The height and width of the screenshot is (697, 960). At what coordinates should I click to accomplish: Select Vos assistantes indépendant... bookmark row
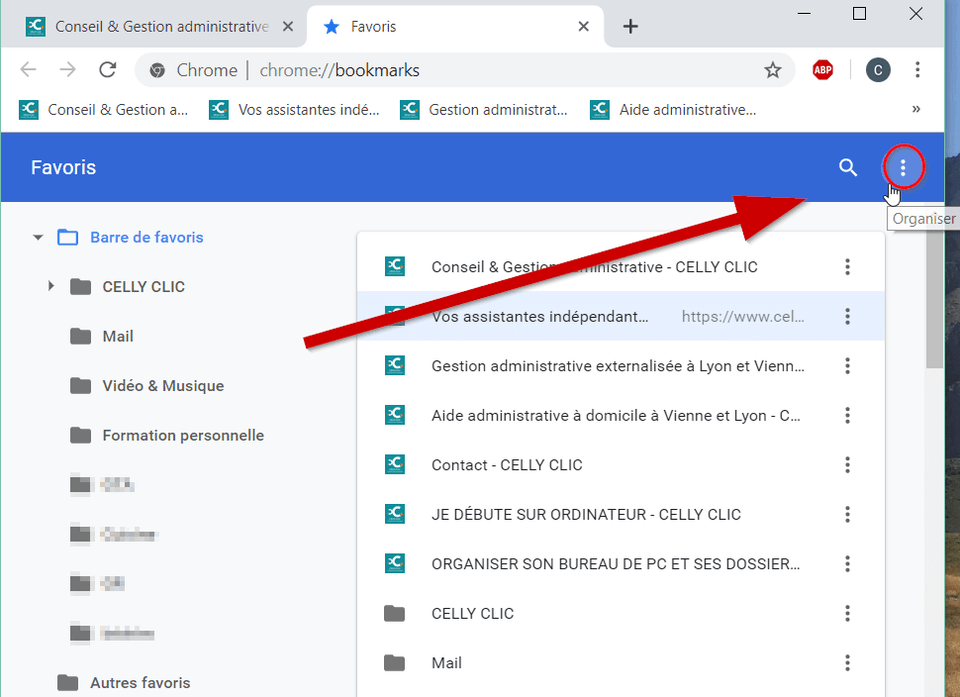tap(621, 316)
